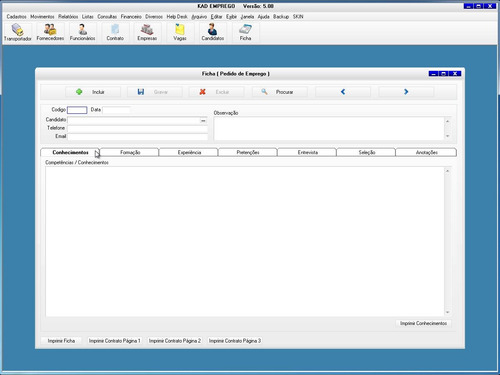
Task: Click Imprimir Contrato Página 1 button
Action: tap(114, 341)
